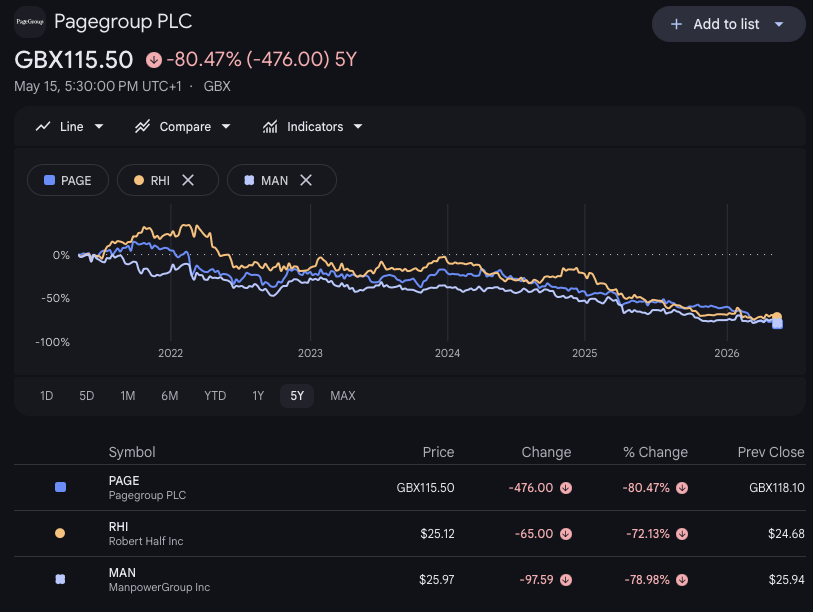Click the blue PAGE chip swatch
The height and width of the screenshot is (612, 813).
coord(49,180)
